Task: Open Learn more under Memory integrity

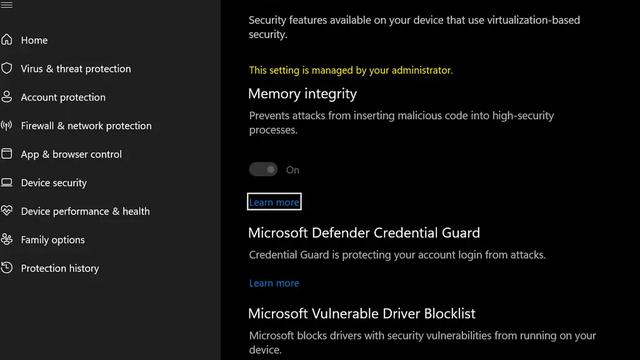Action: (274, 202)
